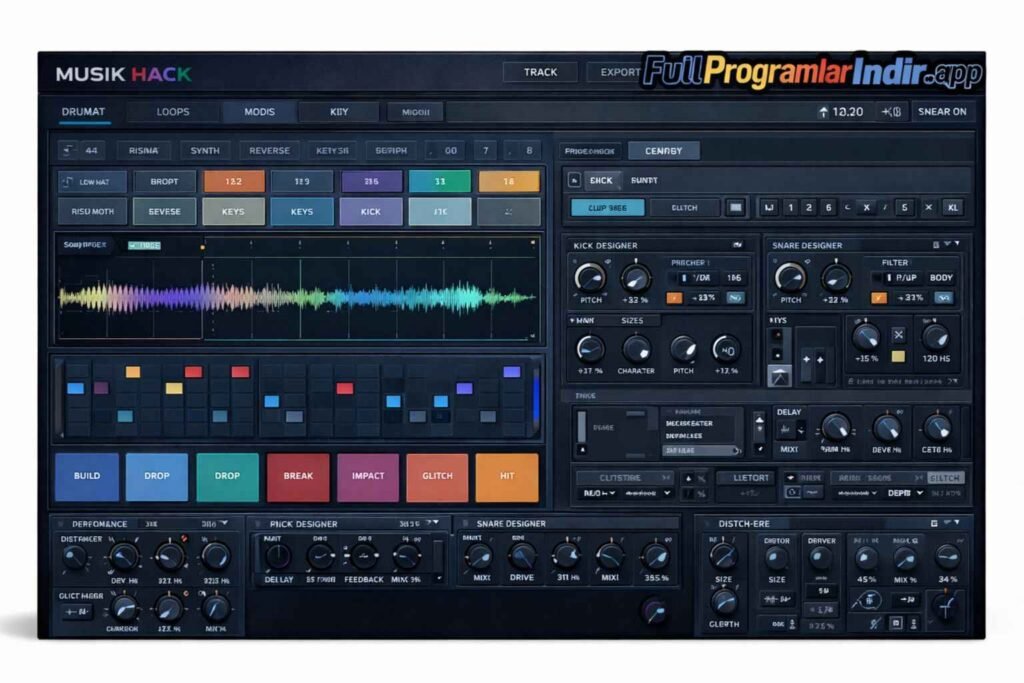Image resolution: width=1024 pixels, height=683 pixels.
Task: Toggle the Clup Sree button on
Action: pos(607,208)
